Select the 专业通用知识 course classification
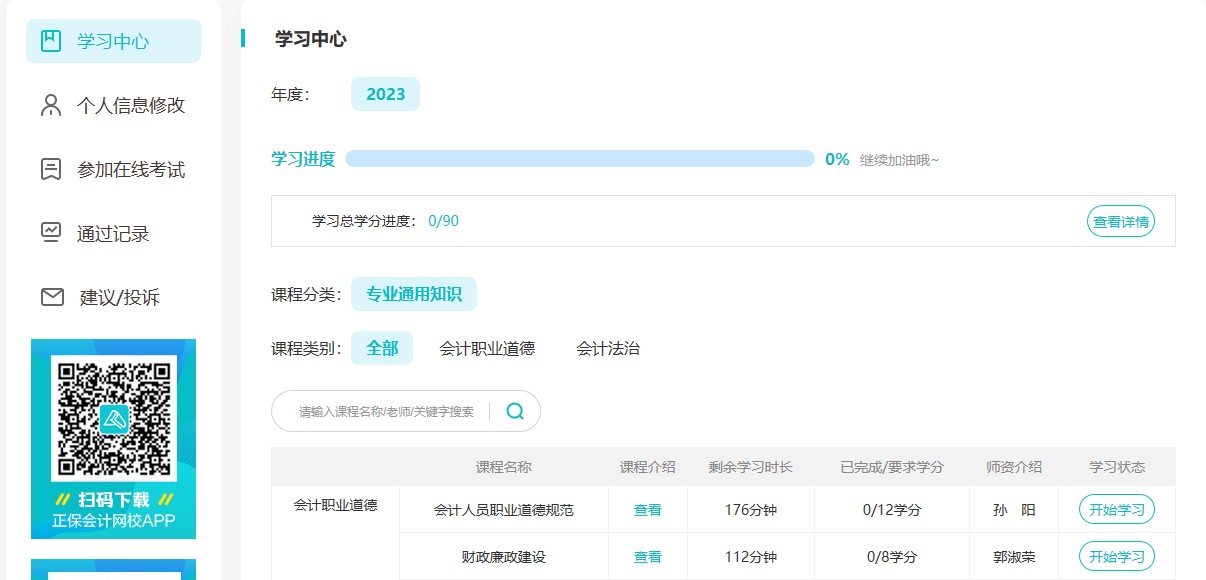The width and height of the screenshot is (1206, 580). click(413, 294)
